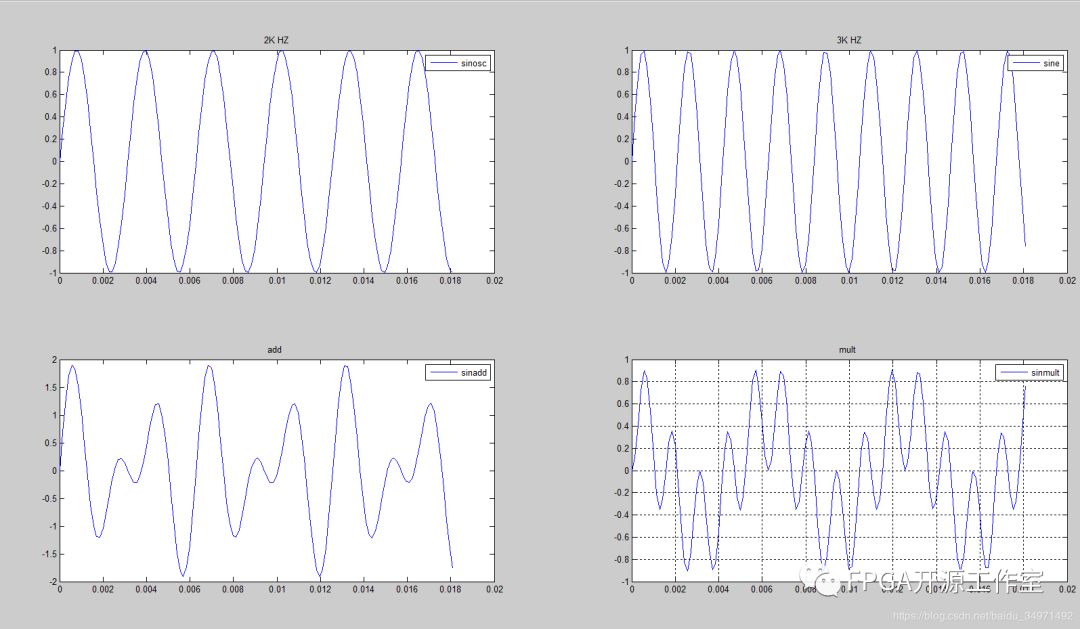1080x629 pixels.
Task: Select the "2K HZ" plot title
Action: point(275,40)
